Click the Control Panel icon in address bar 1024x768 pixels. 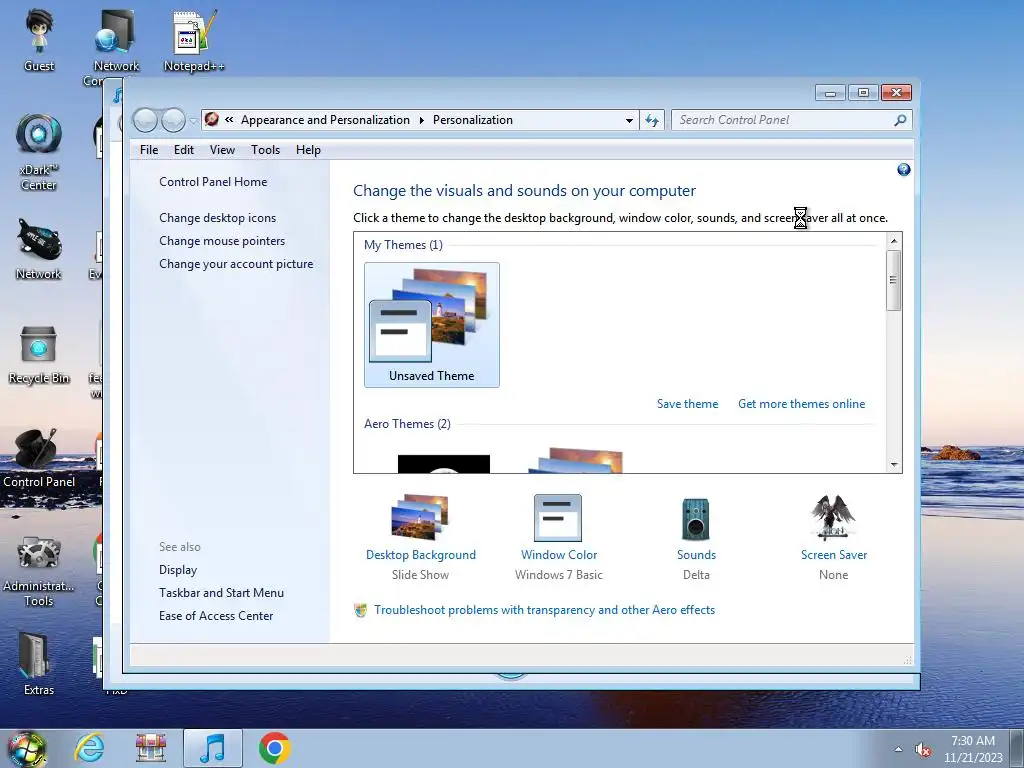(212, 120)
